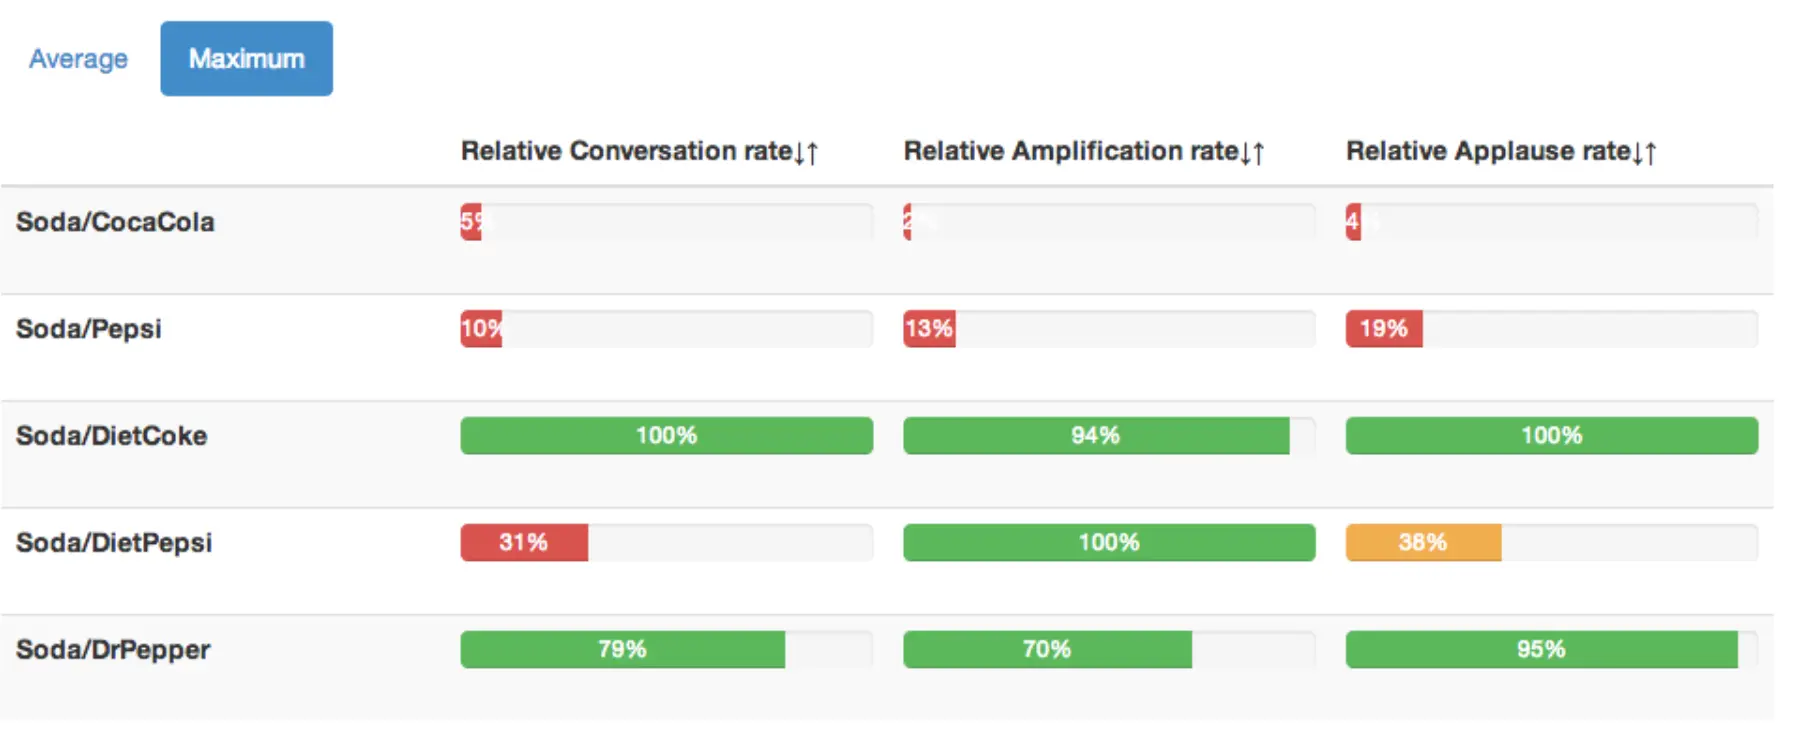Select the Soda/Pepsi row label

[x=89, y=329]
